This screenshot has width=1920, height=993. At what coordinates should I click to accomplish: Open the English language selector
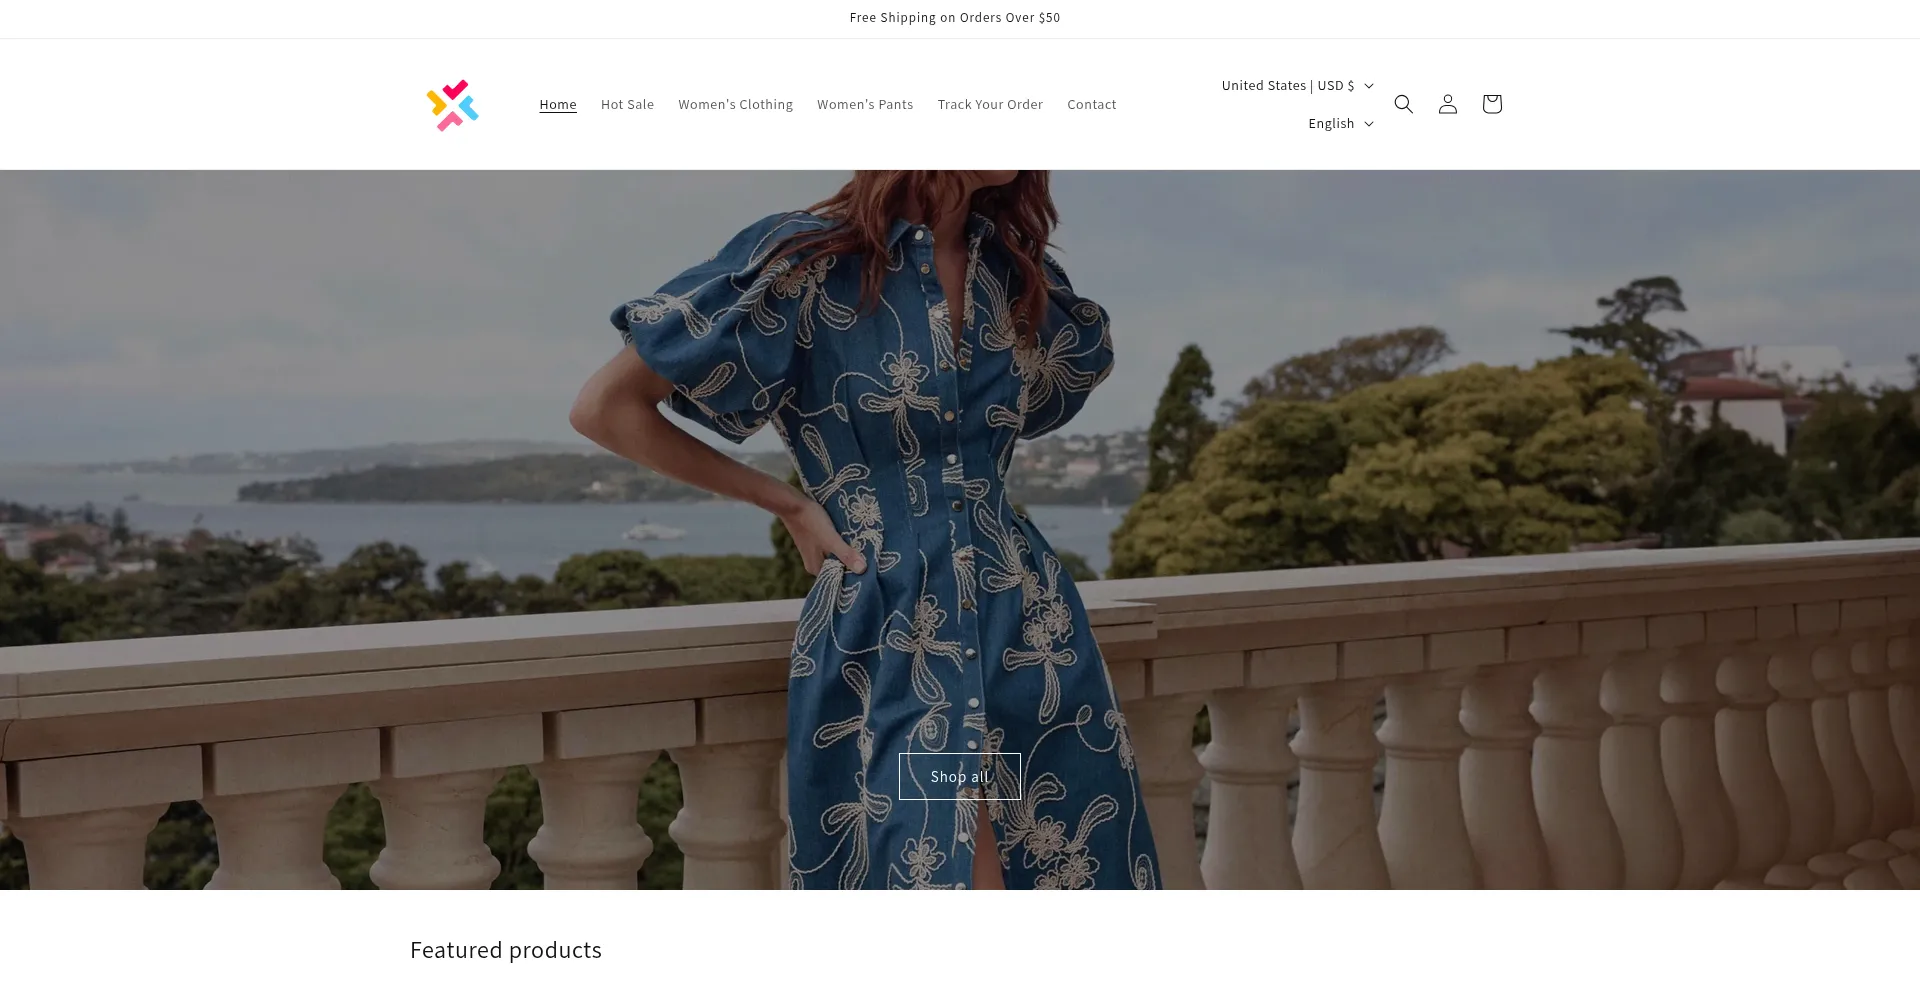pos(1331,124)
